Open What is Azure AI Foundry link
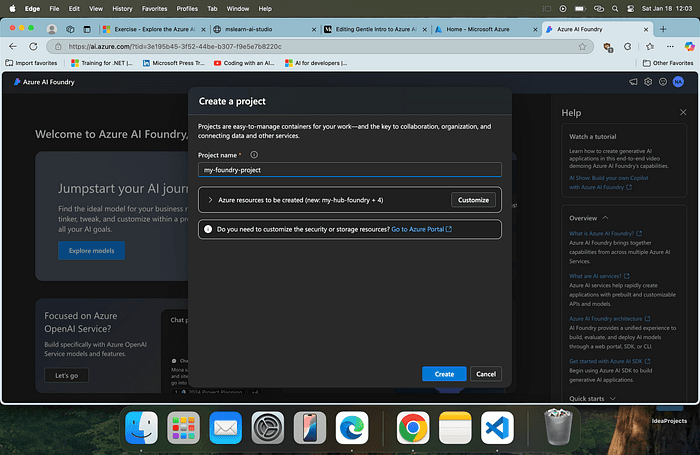 [605, 233]
